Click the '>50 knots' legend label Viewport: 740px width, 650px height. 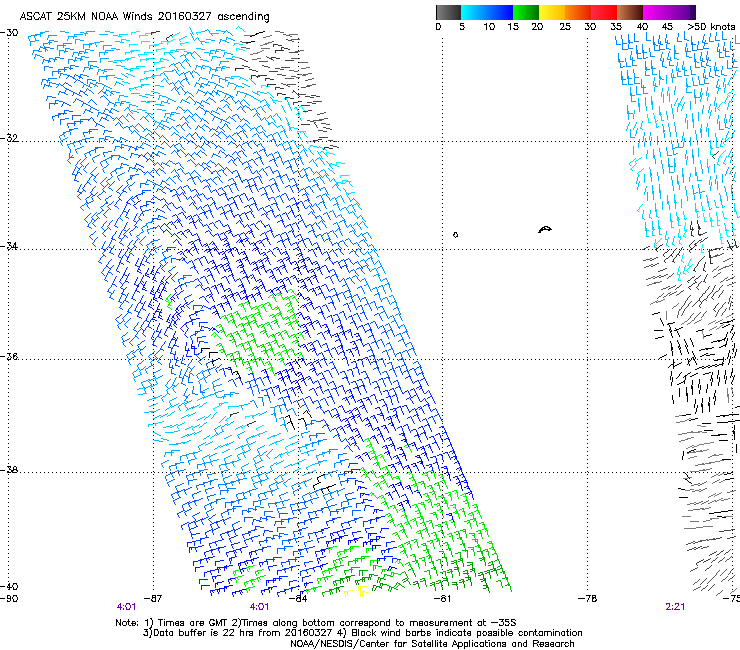click(x=711, y=27)
